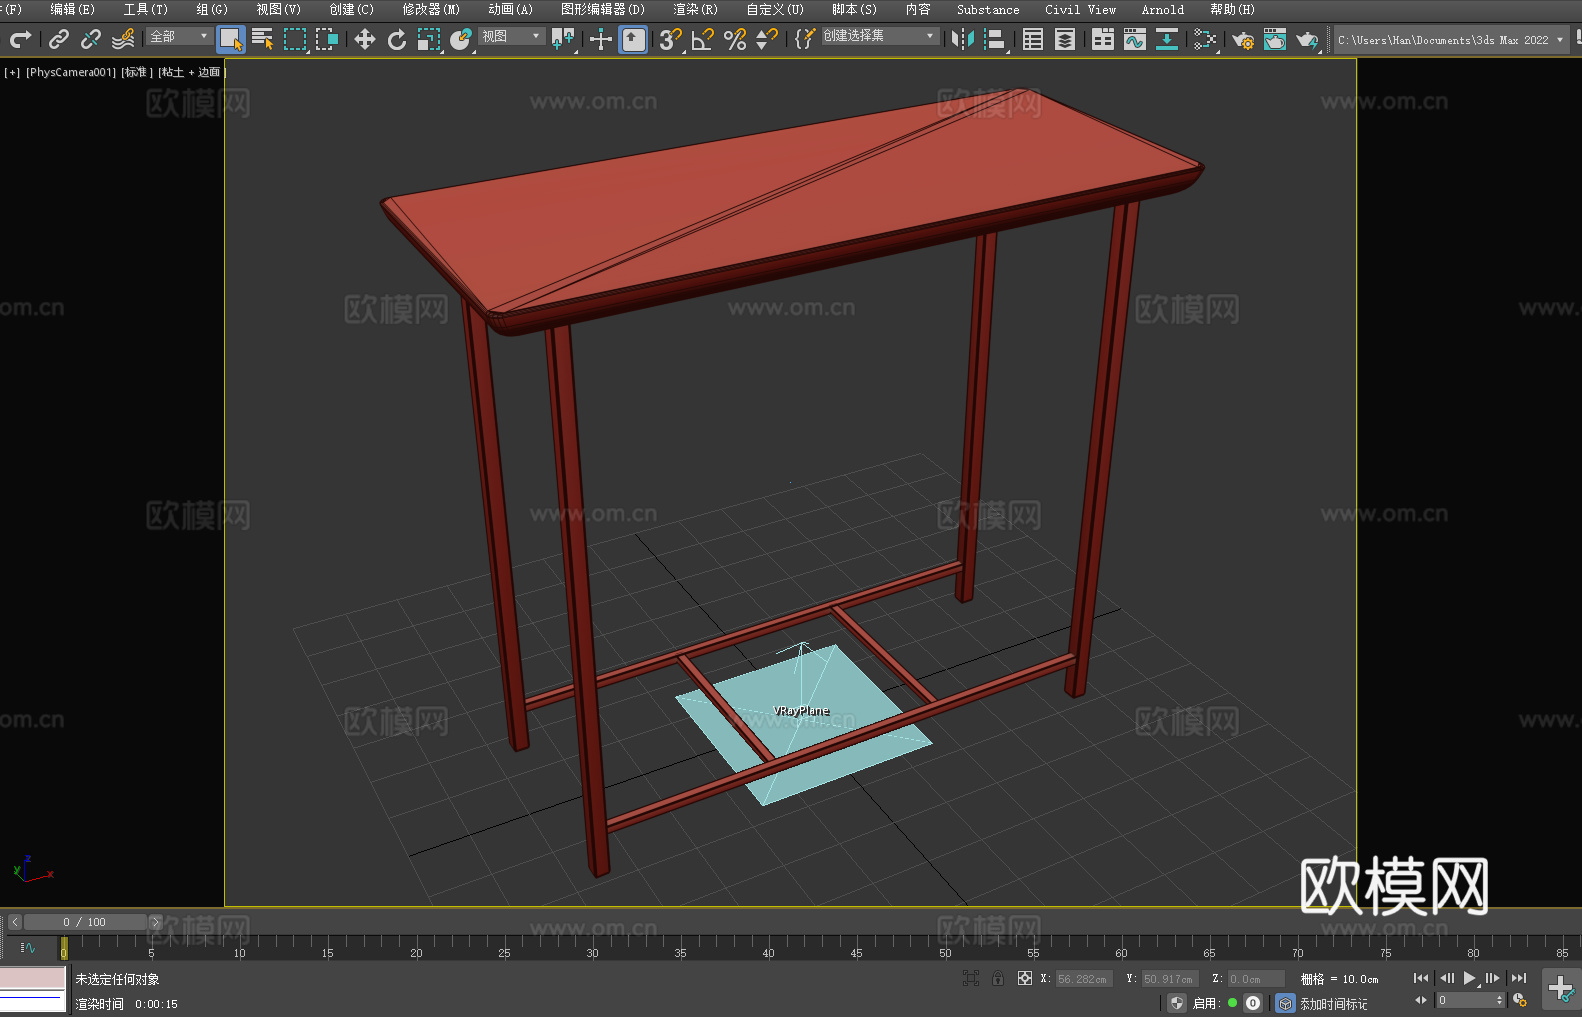
Task: Open the Arnold menu
Action: tap(1163, 9)
